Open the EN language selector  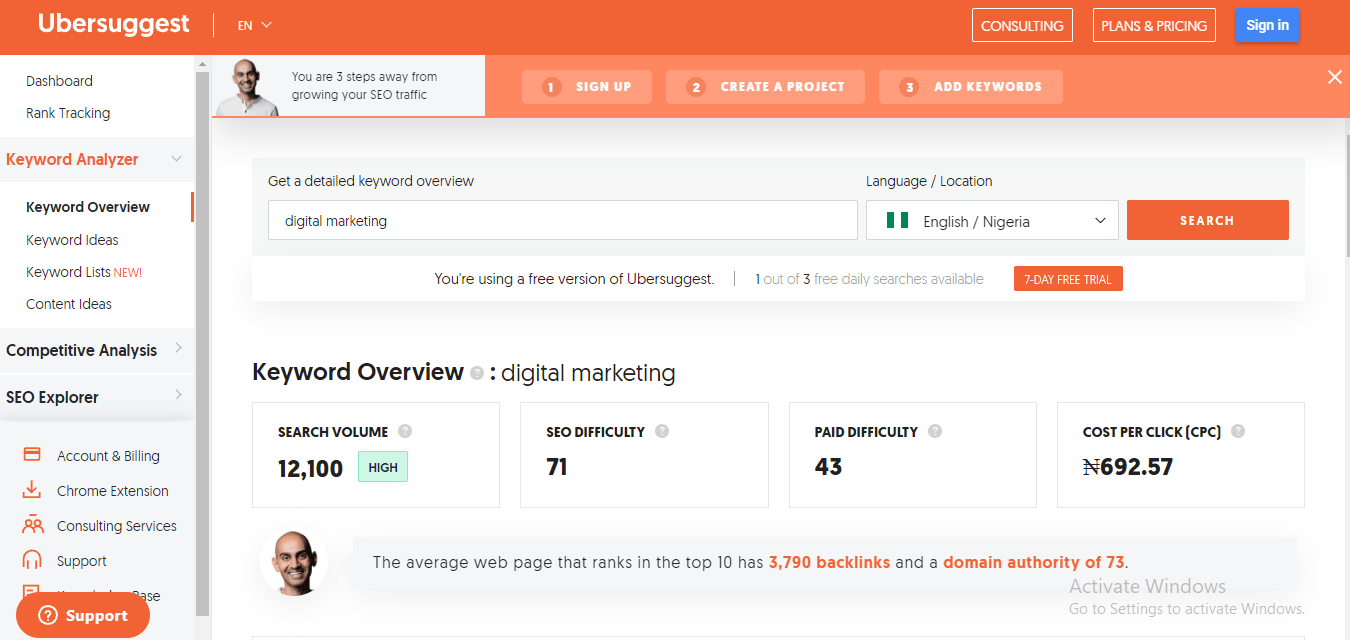click(x=255, y=25)
